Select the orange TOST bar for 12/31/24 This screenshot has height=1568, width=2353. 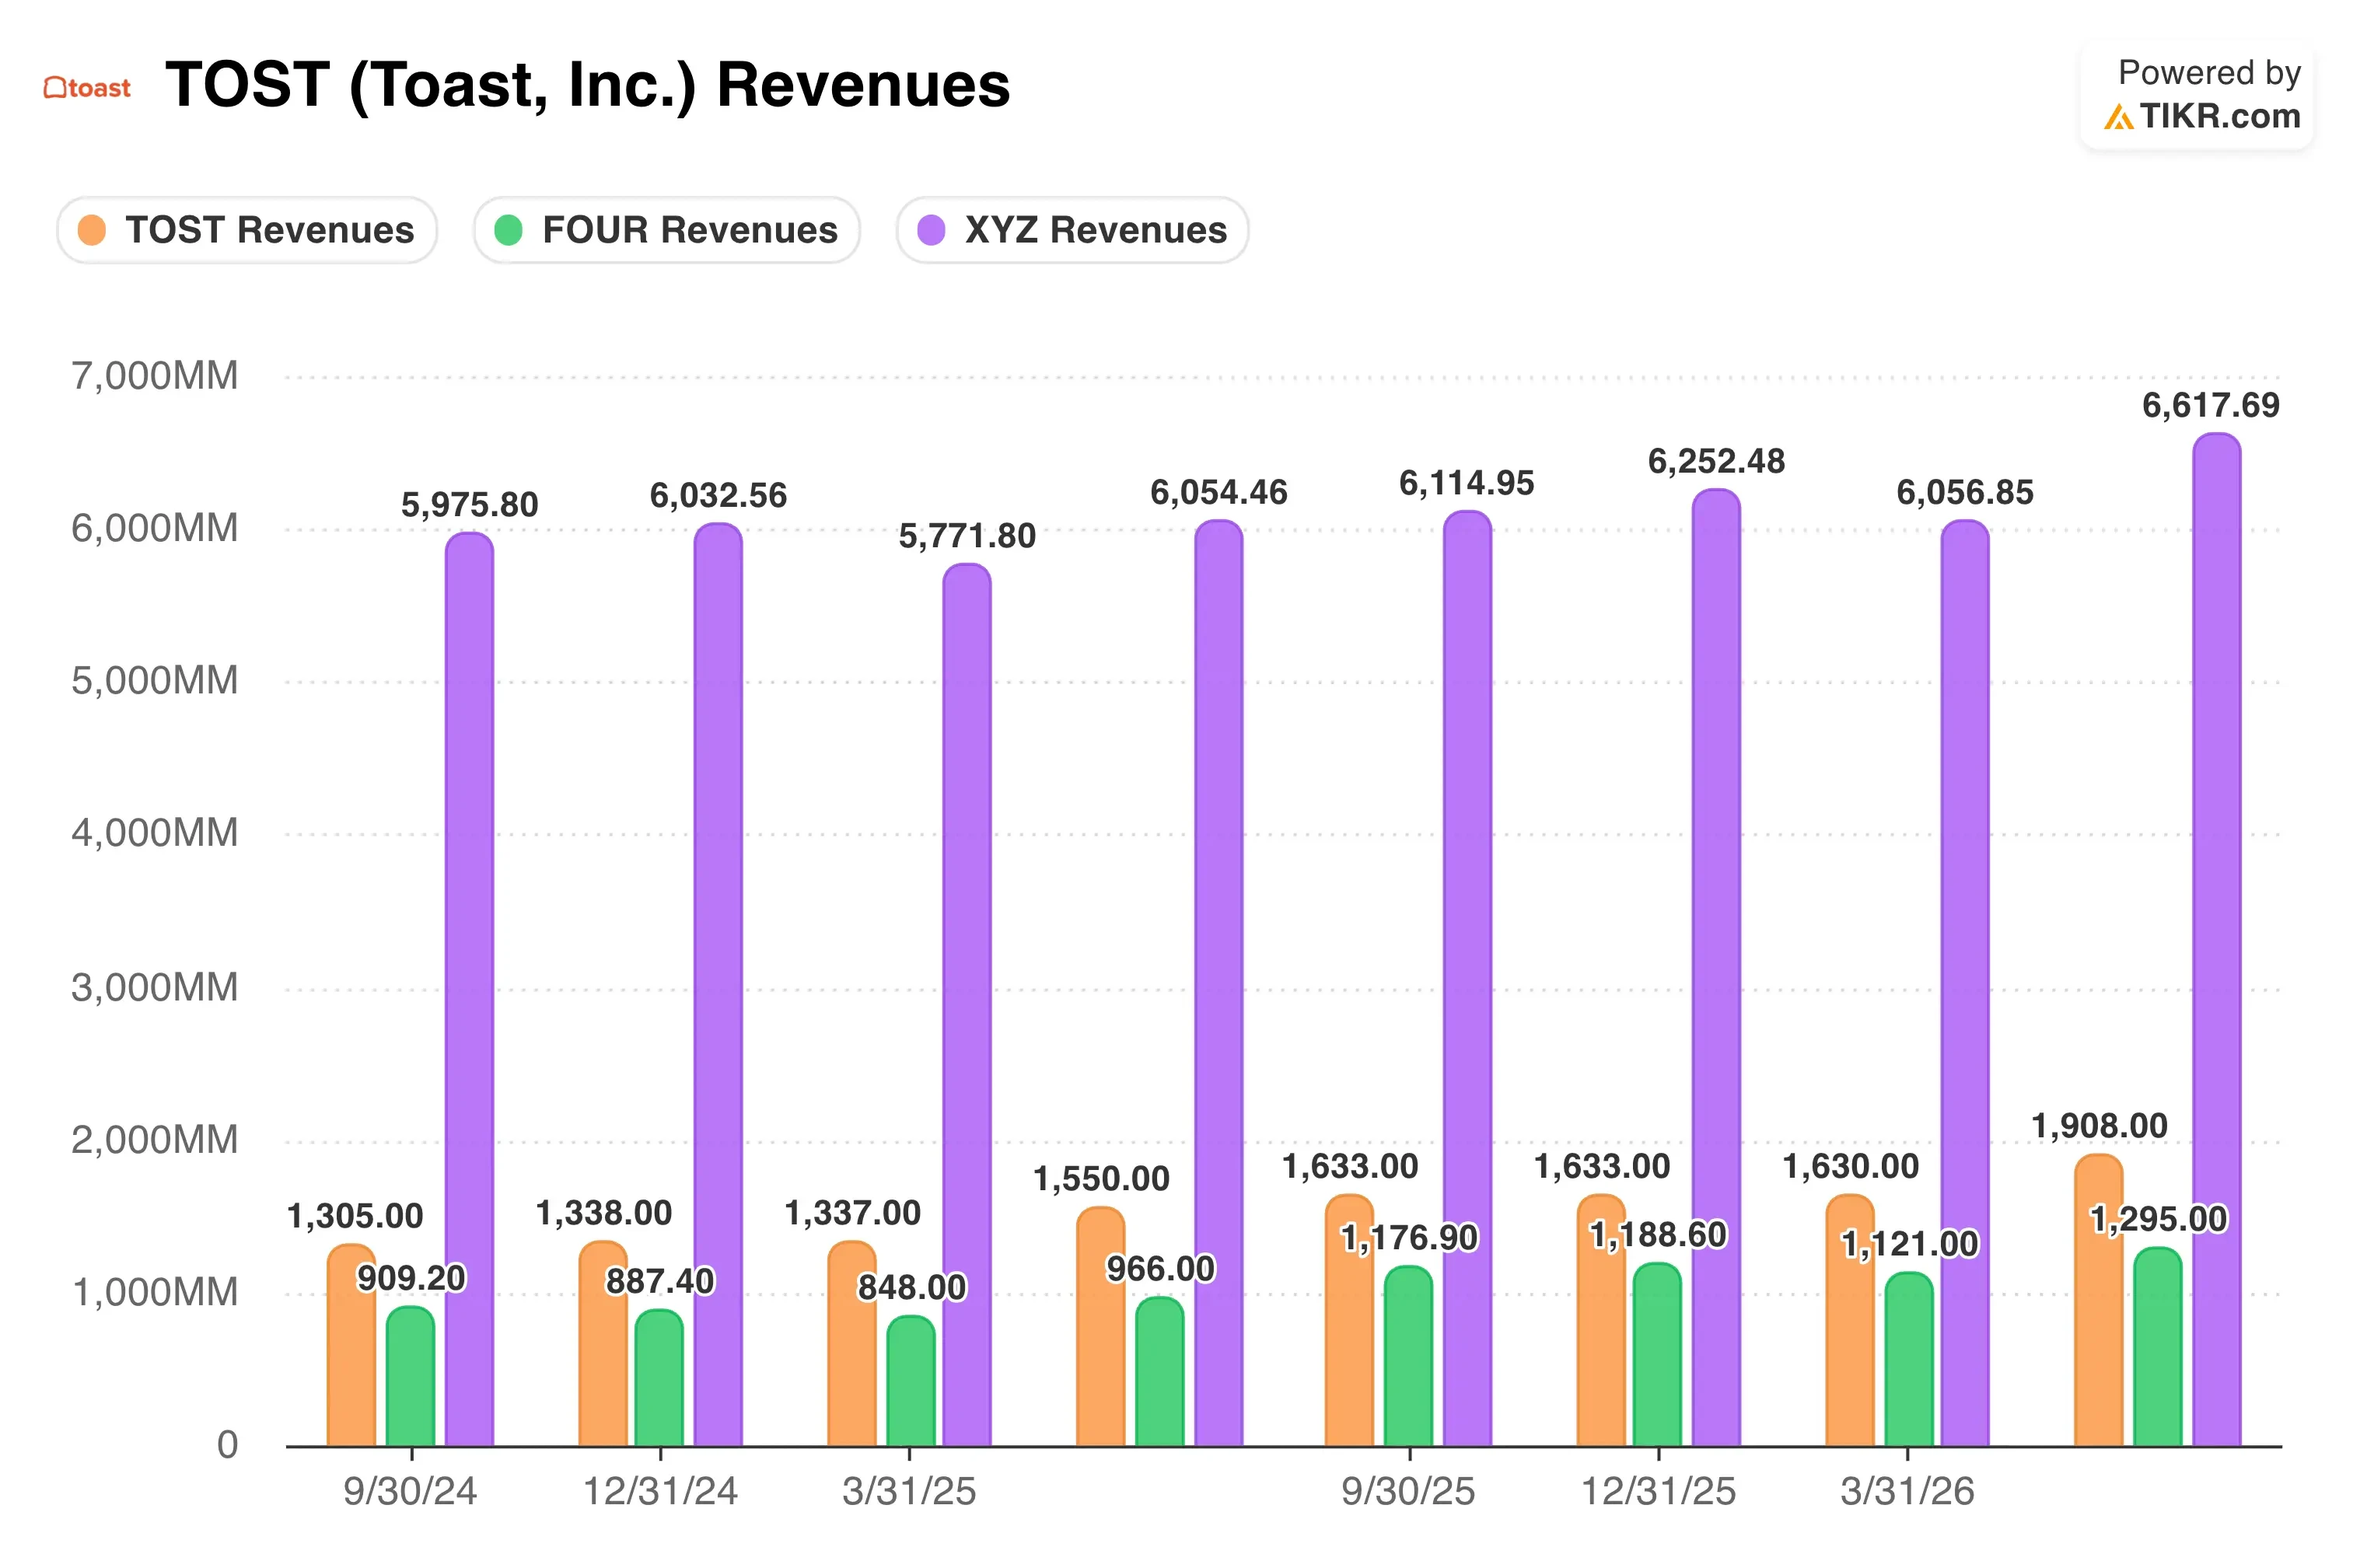(x=603, y=1343)
